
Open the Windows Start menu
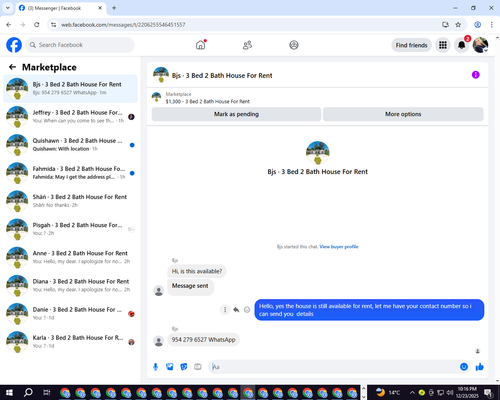[9, 392]
